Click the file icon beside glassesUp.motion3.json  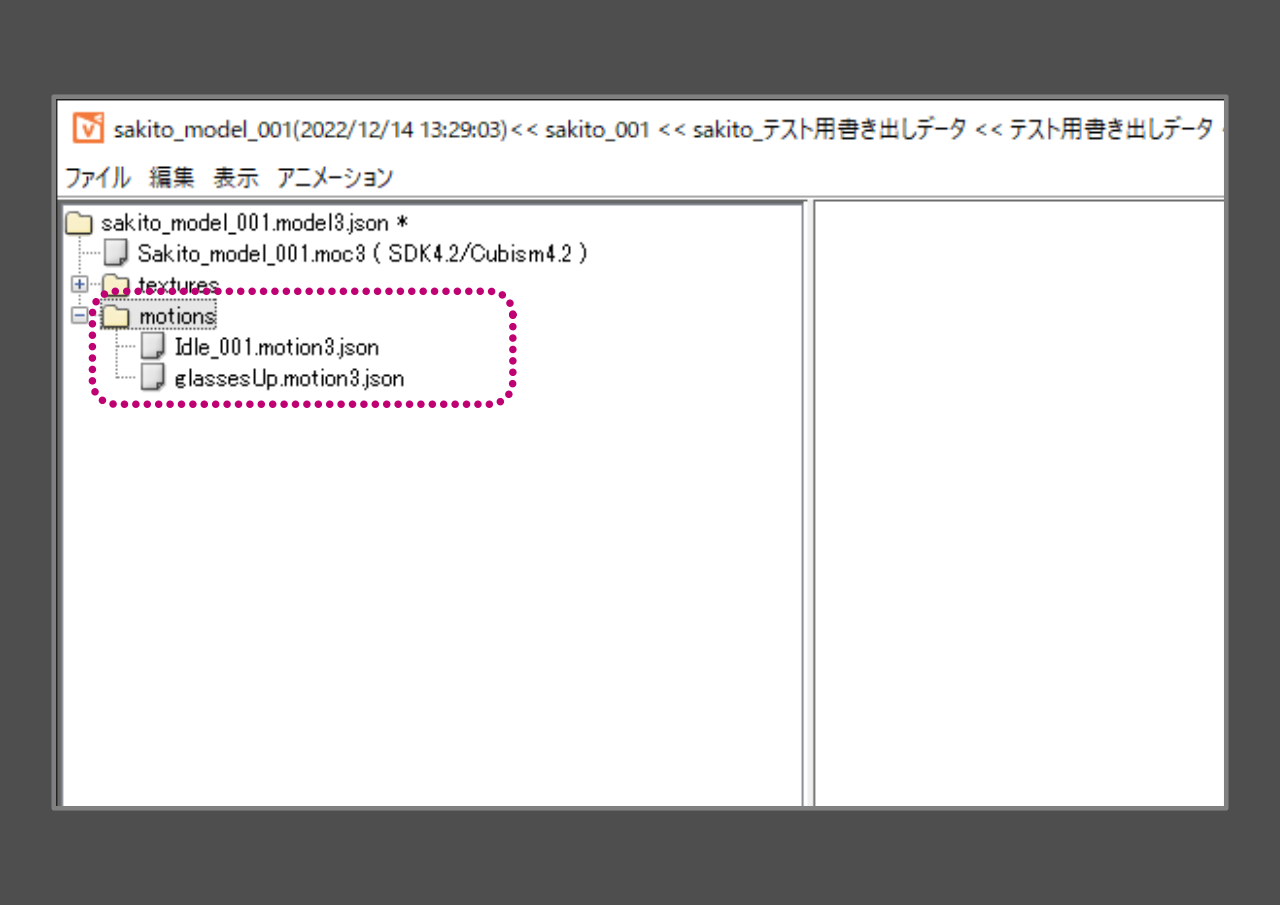[153, 378]
